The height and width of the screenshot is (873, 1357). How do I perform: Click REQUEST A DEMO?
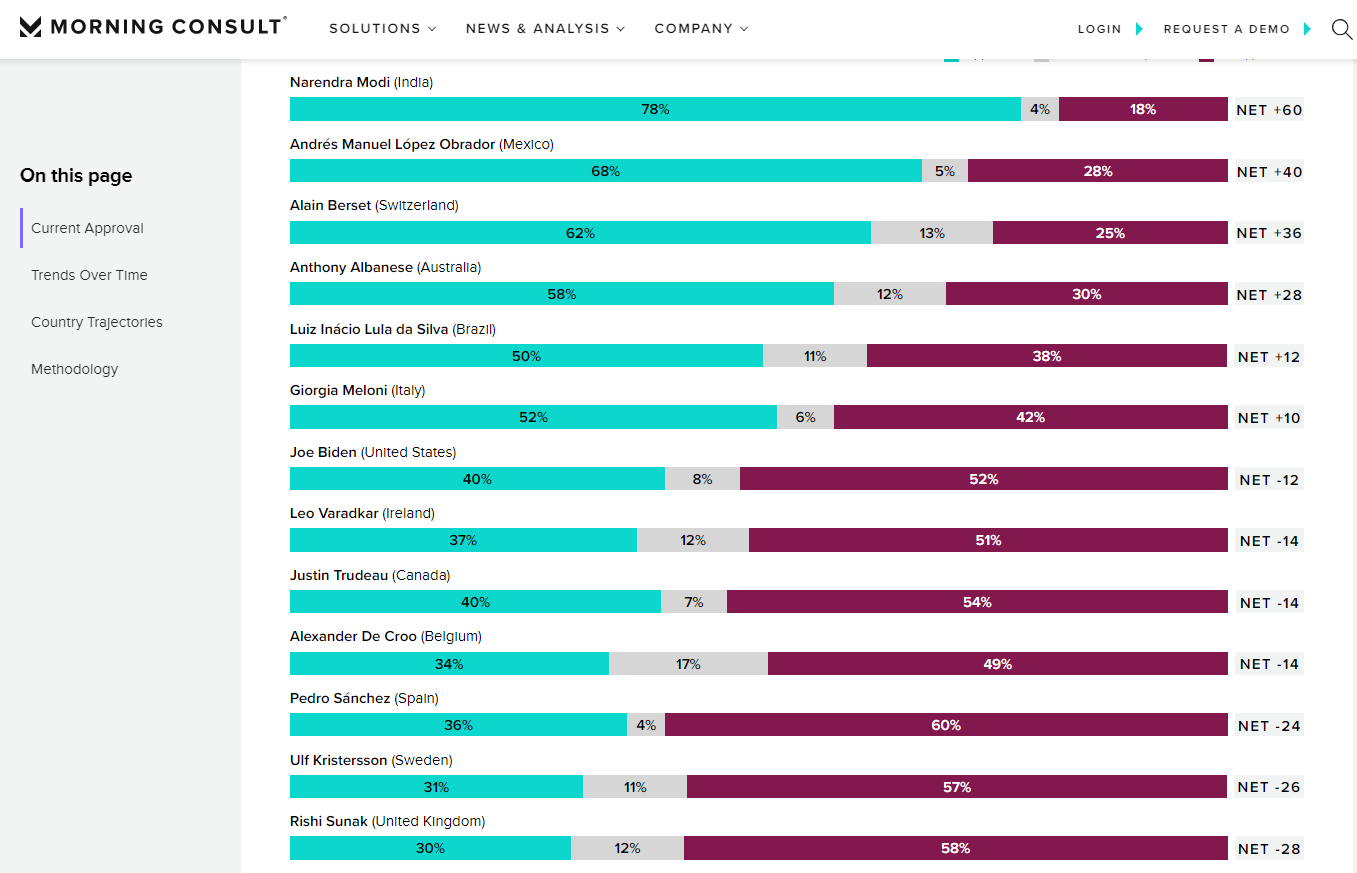(x=1228, y=29)
